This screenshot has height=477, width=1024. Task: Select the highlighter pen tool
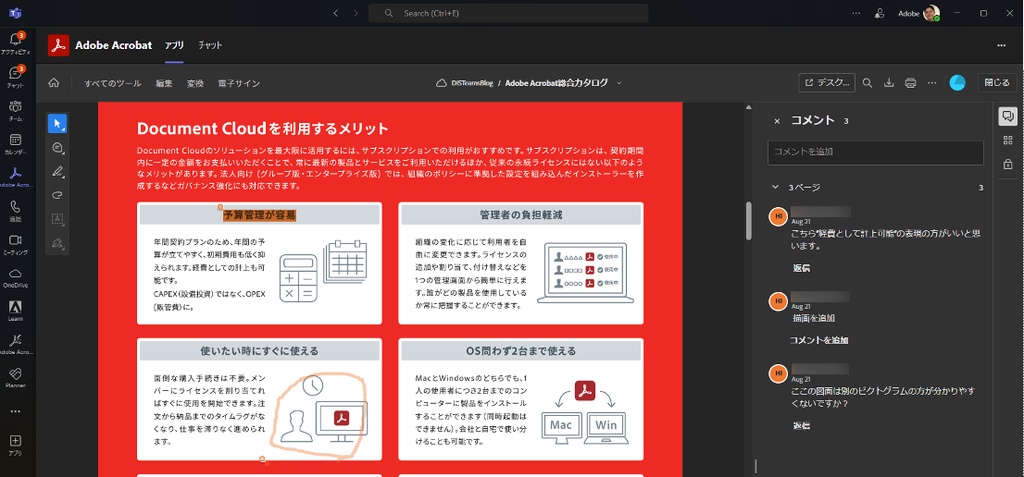click(57, 171)
